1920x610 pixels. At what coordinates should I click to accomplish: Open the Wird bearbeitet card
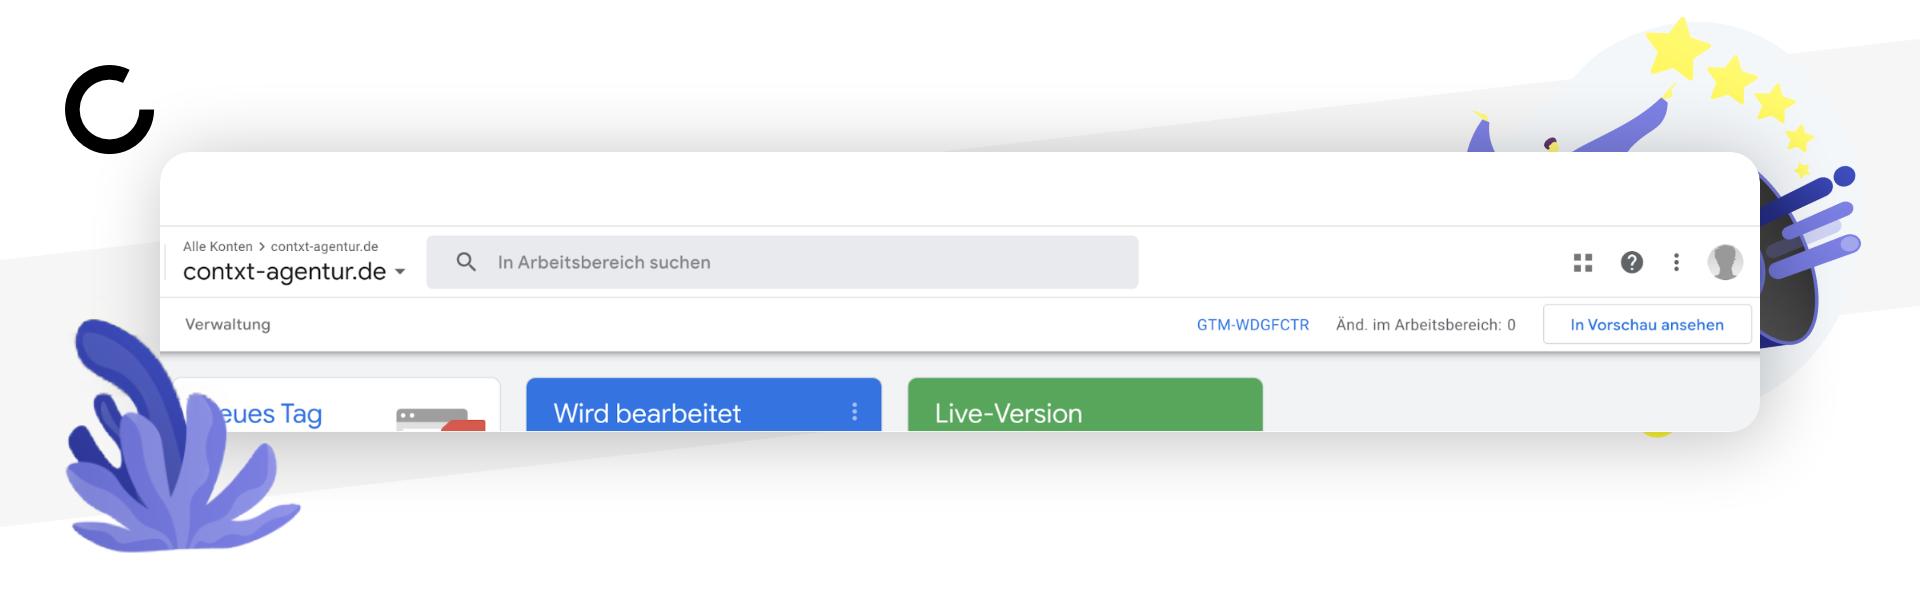704,405
